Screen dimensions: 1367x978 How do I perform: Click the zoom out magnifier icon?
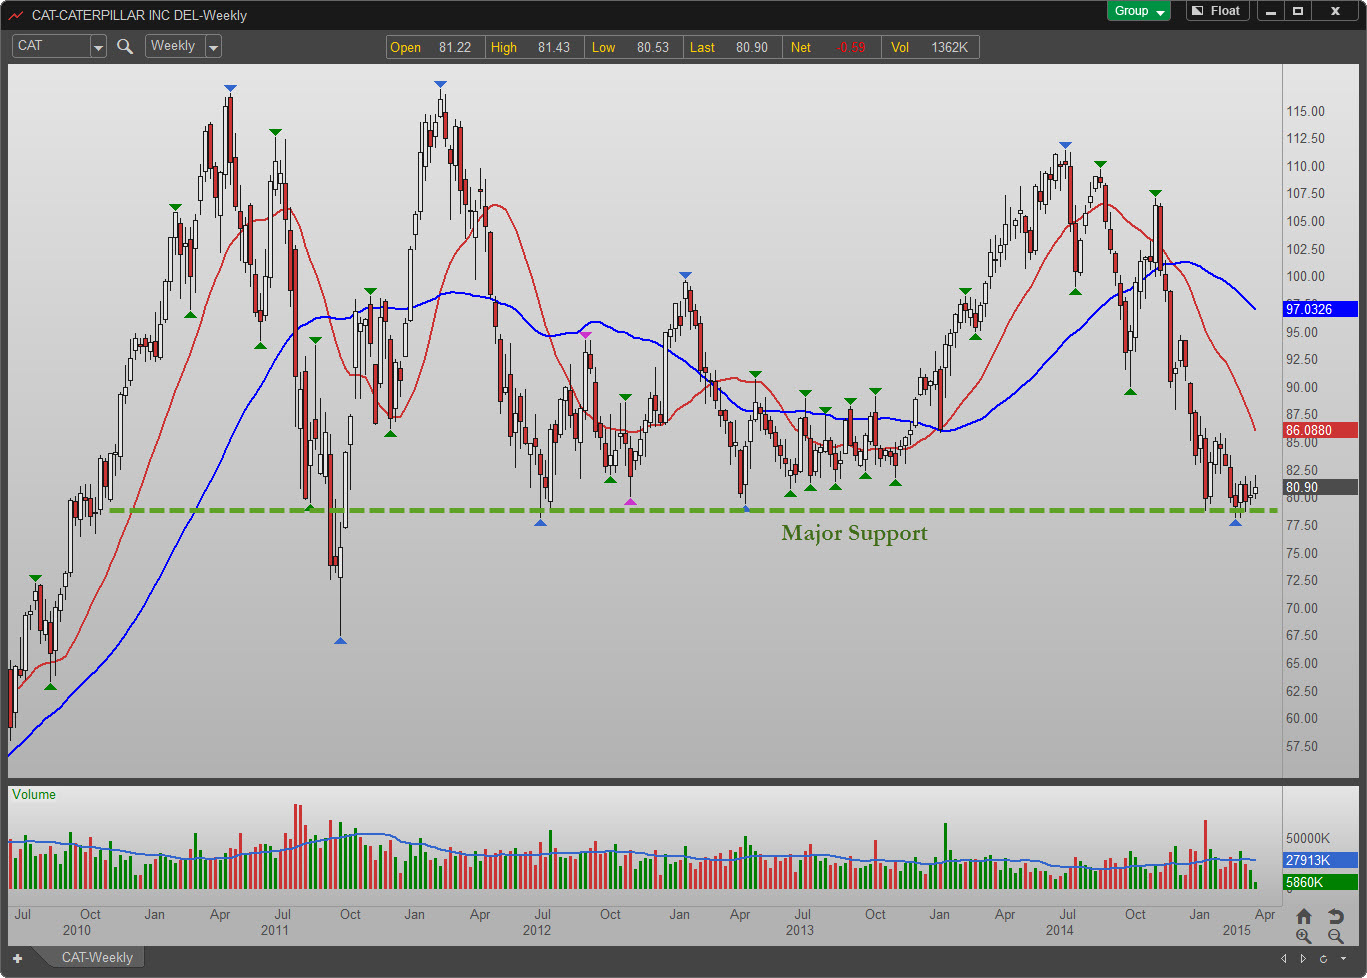[x=1336, y=937]
